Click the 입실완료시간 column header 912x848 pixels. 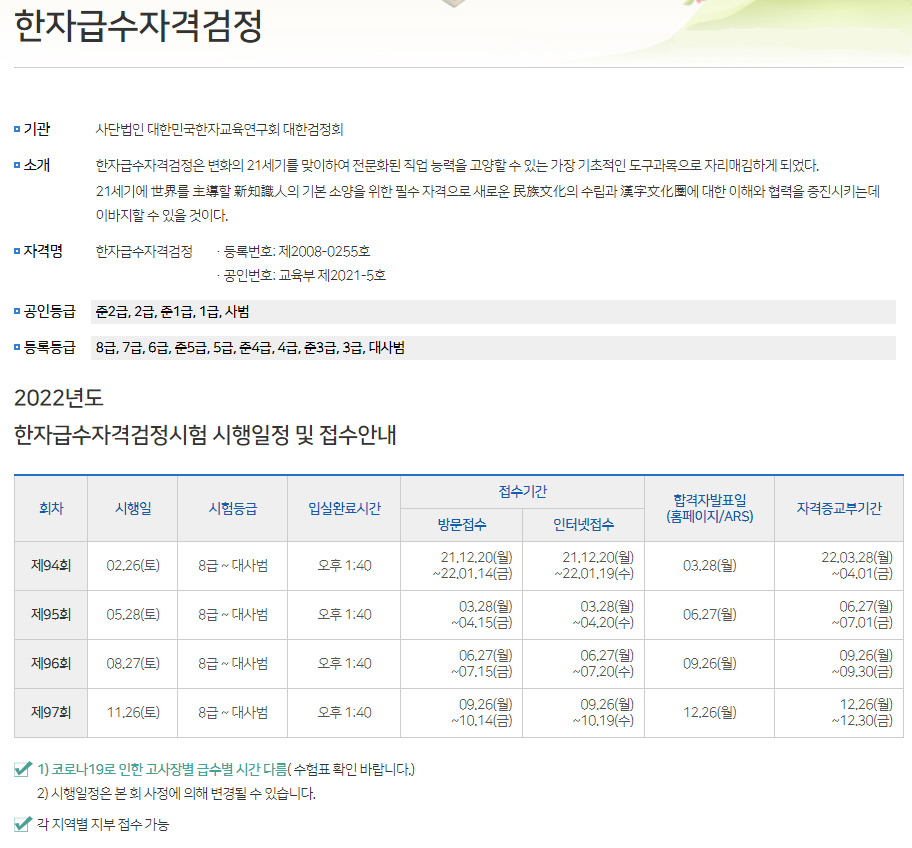pyautogui.click(x=344, y=508)
